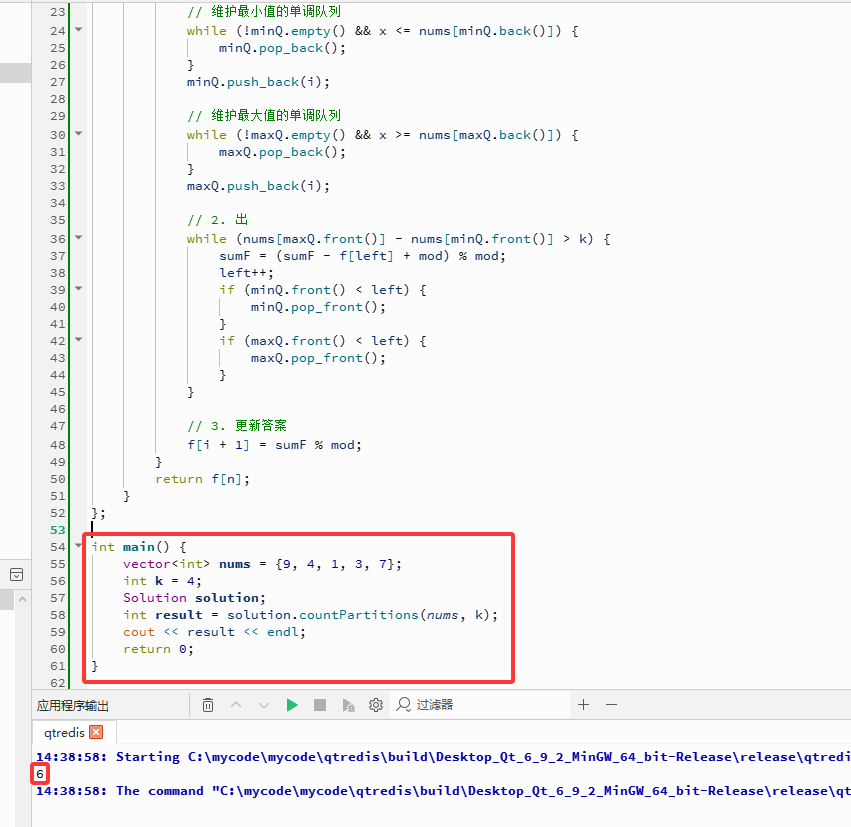Screen dimensions: 851x827
Task: Collapse the if block at line 39
Action: tap(79, 289)
